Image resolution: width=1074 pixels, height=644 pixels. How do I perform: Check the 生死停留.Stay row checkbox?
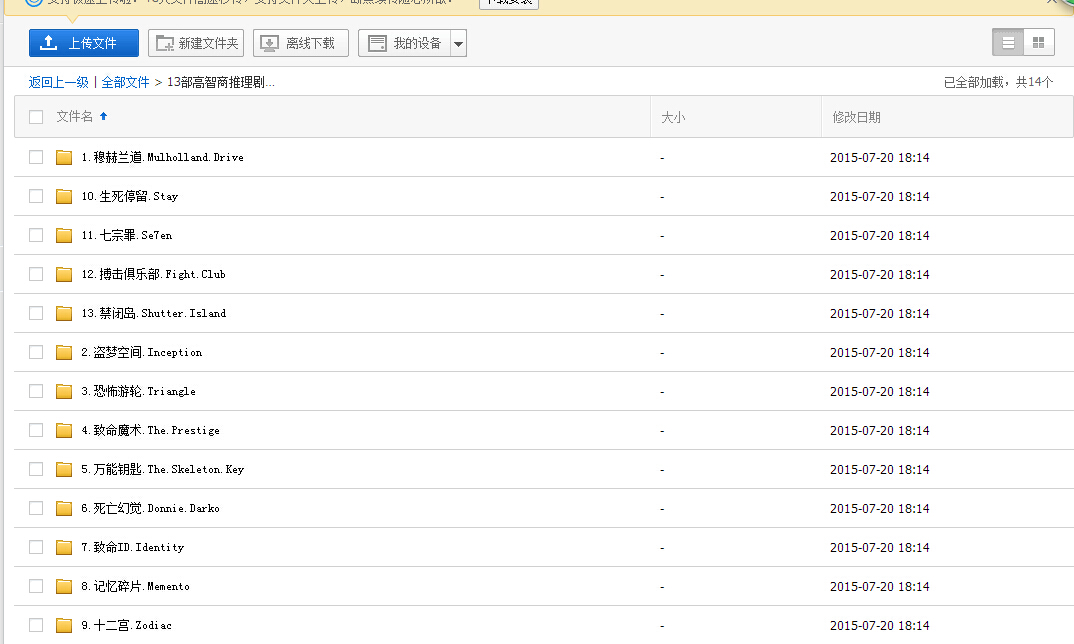point(36,197)
